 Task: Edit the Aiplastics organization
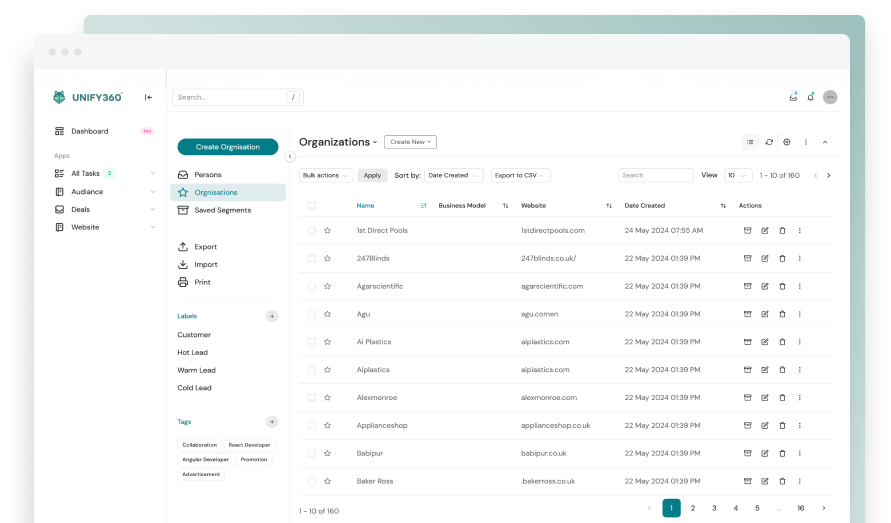(765, 370)
